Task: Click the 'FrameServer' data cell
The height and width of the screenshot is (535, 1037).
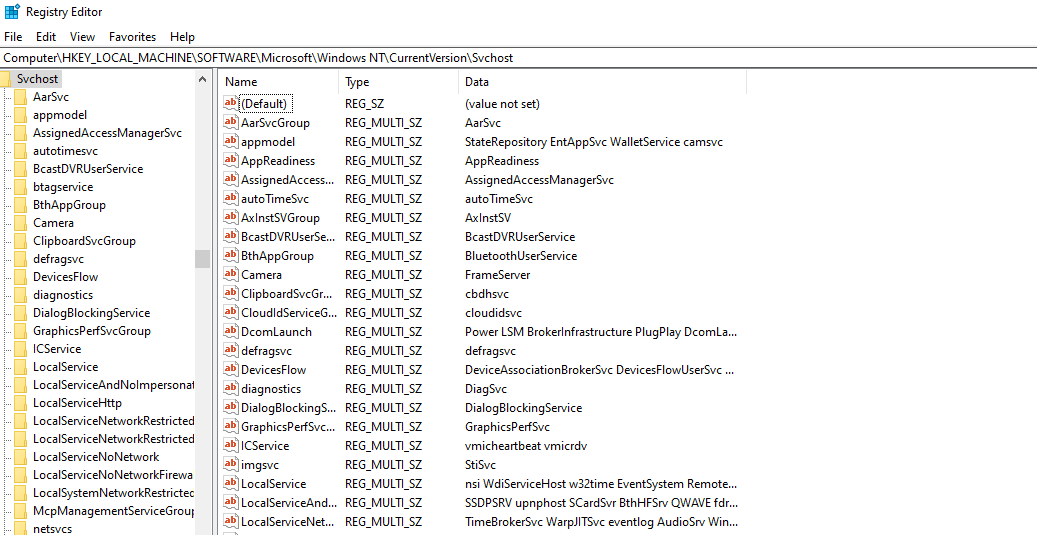Action: point(497,274)
